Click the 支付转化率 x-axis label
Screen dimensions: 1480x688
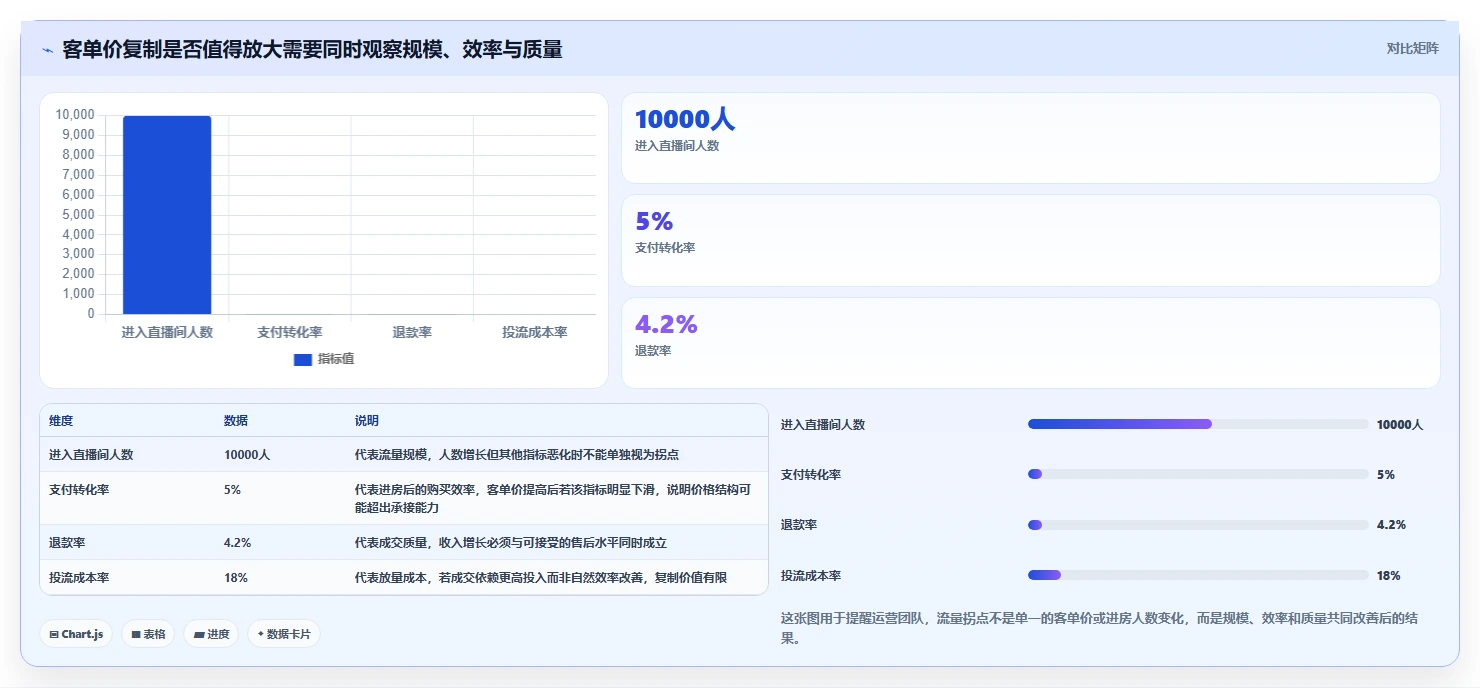(x=290, y=332)
